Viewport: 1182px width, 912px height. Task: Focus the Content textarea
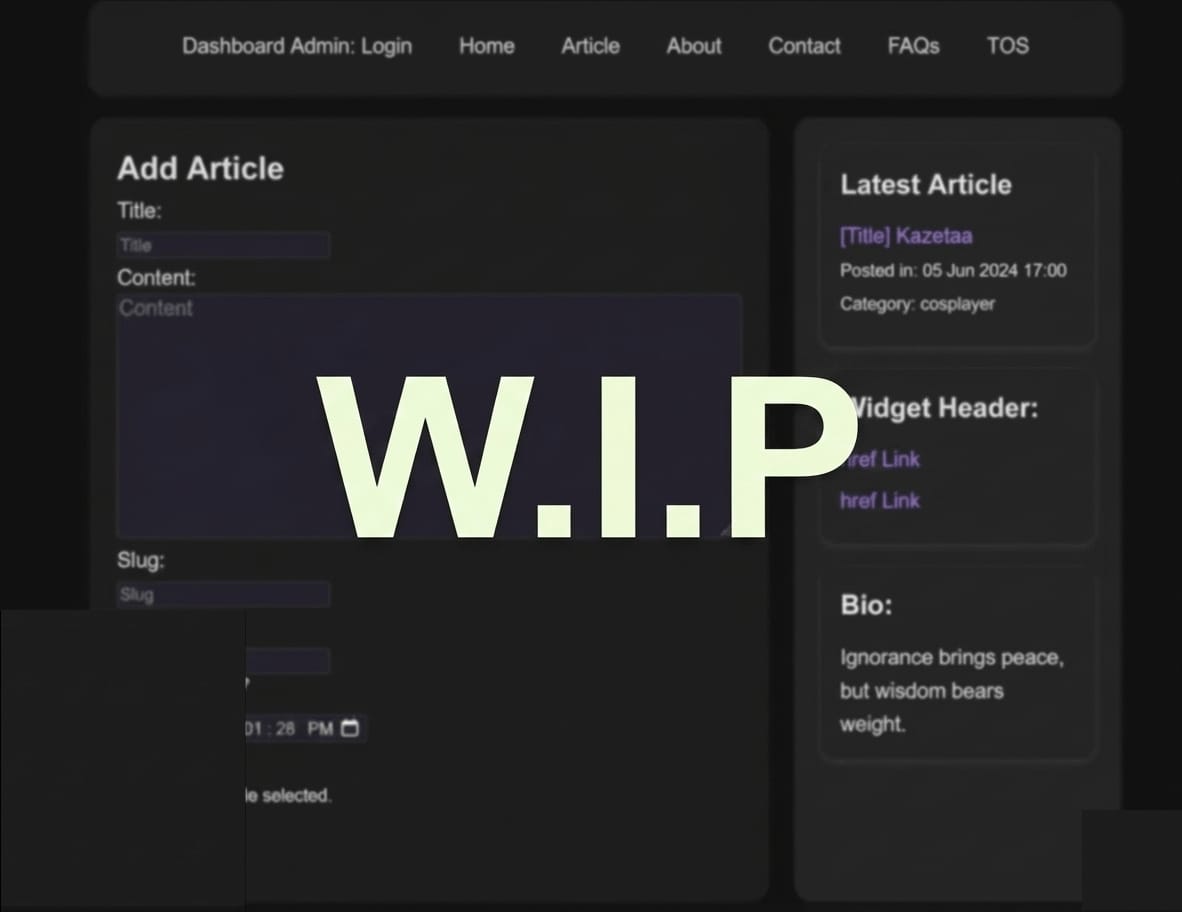(429, 415)
